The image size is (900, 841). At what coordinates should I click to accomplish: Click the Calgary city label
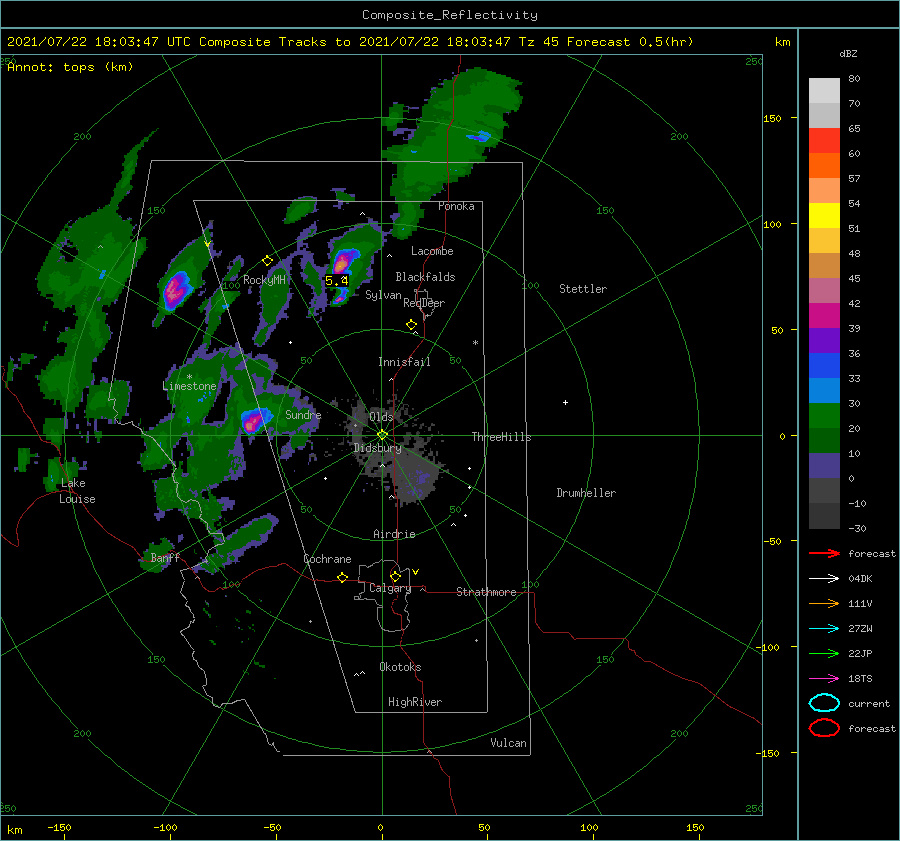tap(390, 588)
